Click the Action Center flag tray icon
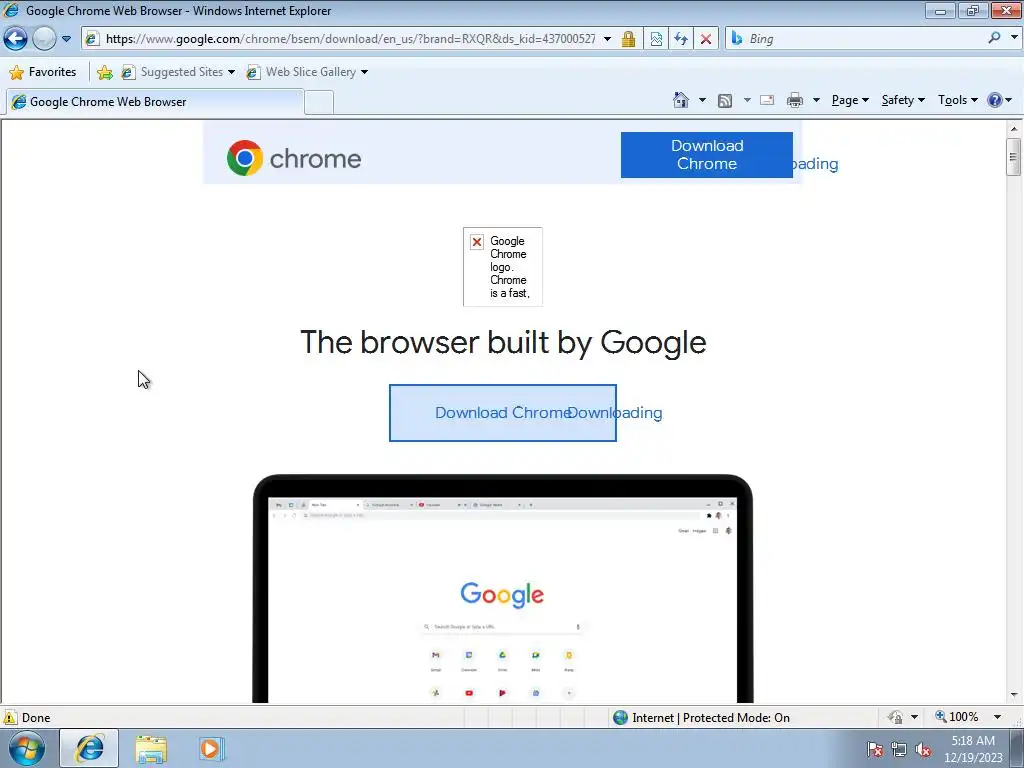This screenshot has width=1024, height=768. click(875, 750)
